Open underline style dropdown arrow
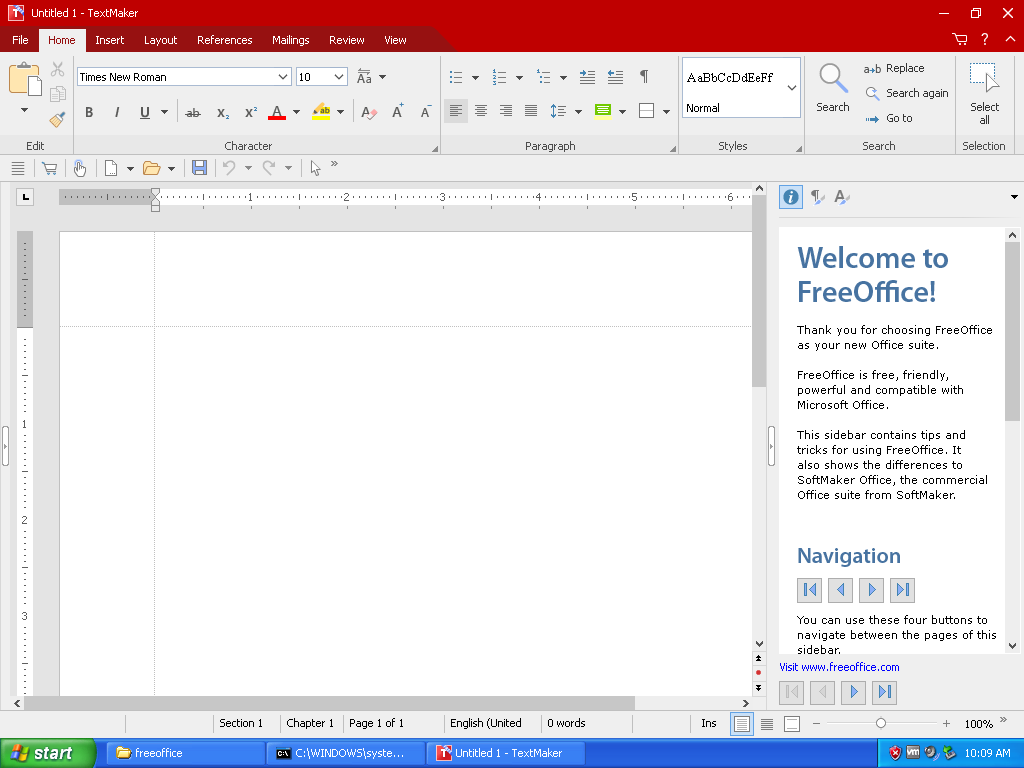 [165, 112]
